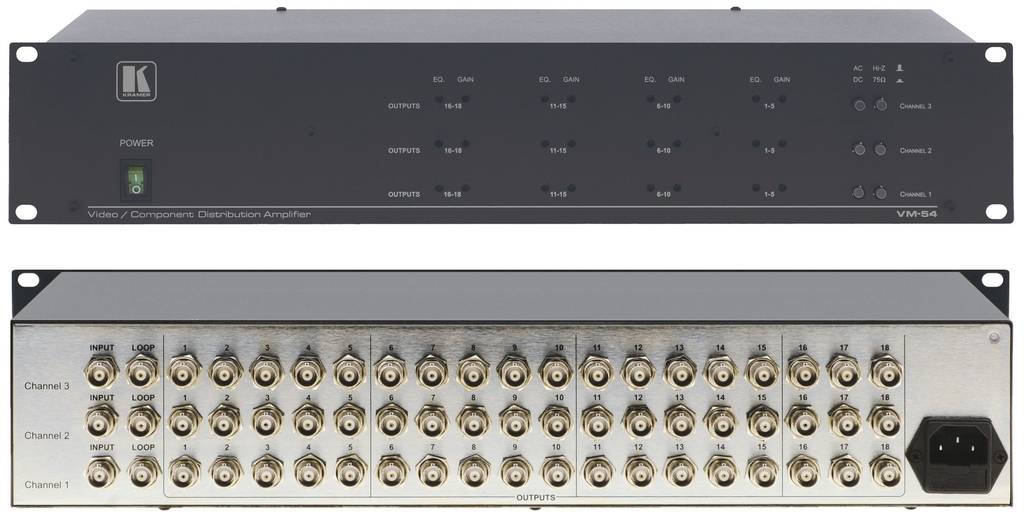The width and height of the screenshot is (1024, 512).
Task: Adjust Channel 2 GAIN trimmer for outputs 16-18
Action: 466,143
